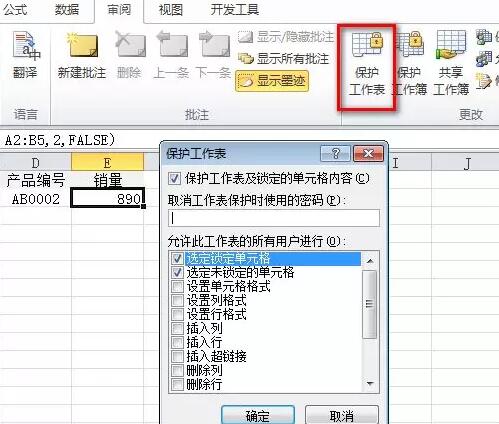This screenshot has height=424, width=499.
Task: Enable the 设置单元格格式 checkbox
Action: 177,287
